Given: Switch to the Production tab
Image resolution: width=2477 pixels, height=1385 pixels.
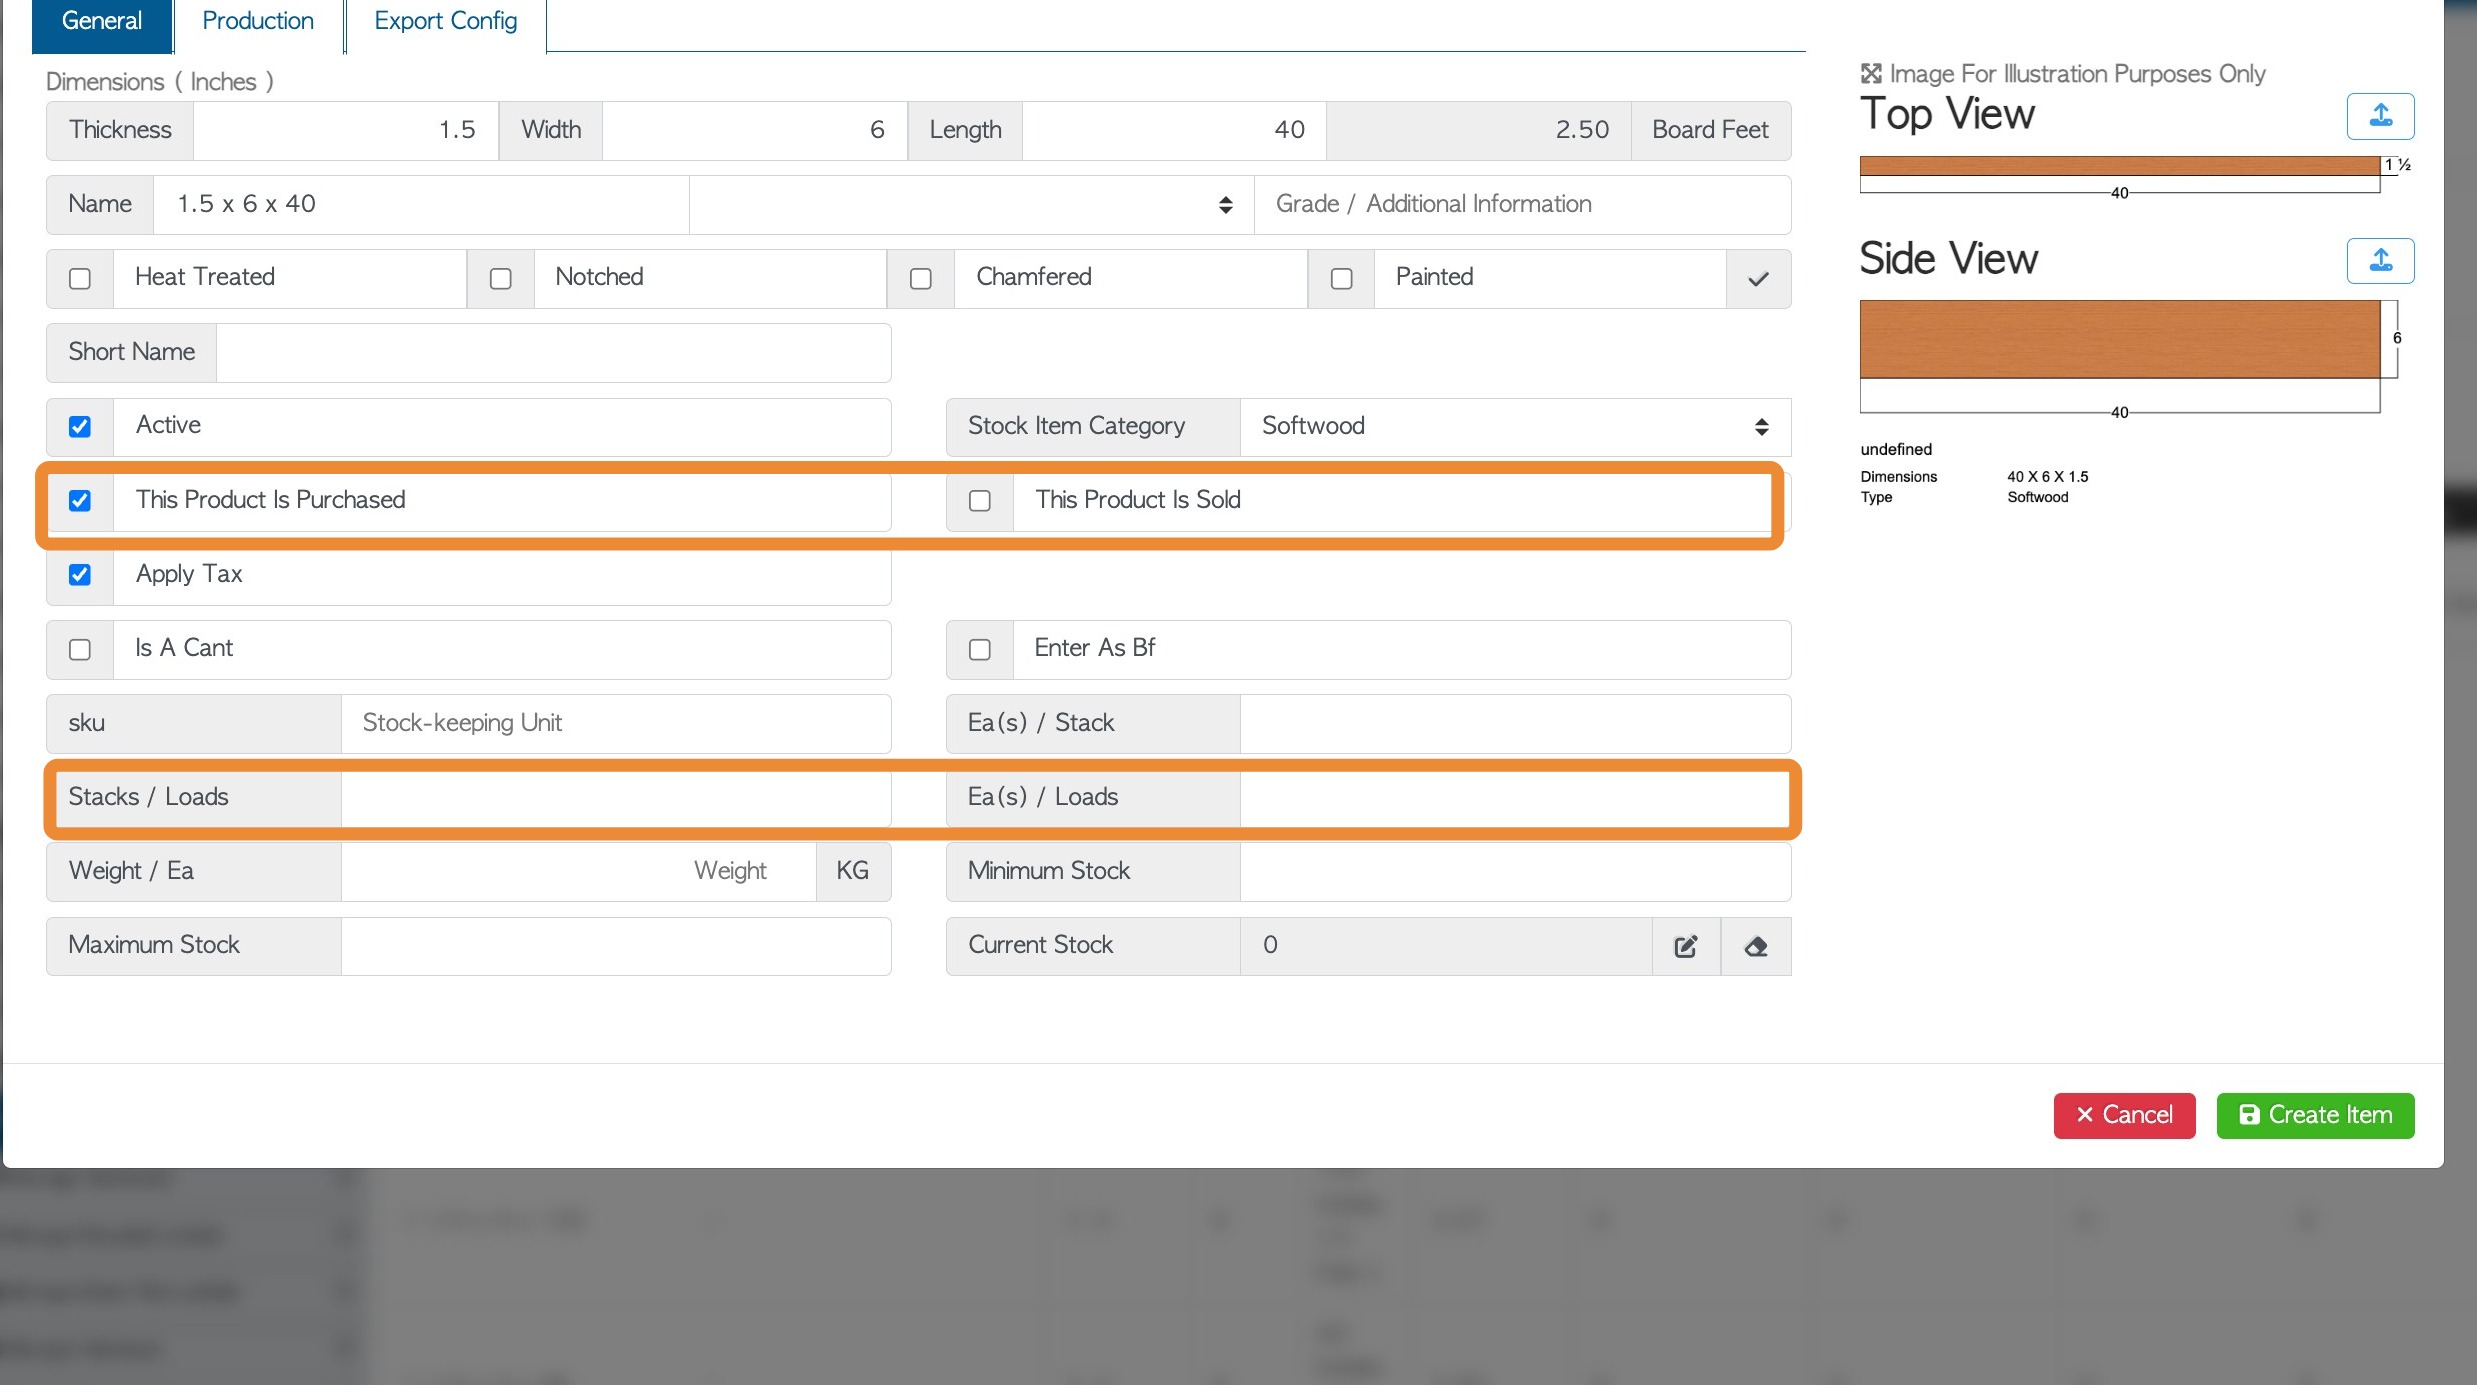Looking at the screenshot, I should [258, 21].
